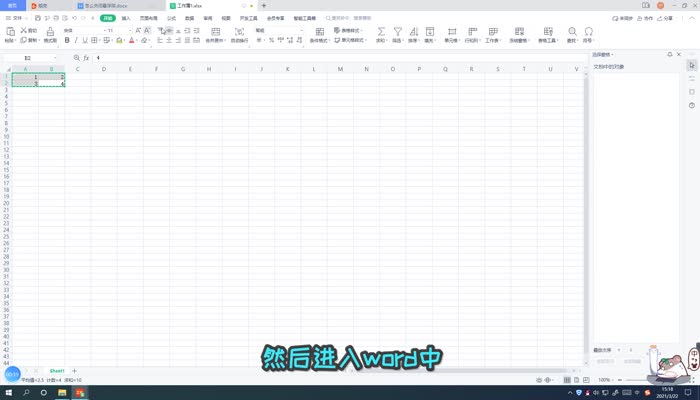
Task: Switch to the Formulas ribbon tab
Action: coord(171,18)
